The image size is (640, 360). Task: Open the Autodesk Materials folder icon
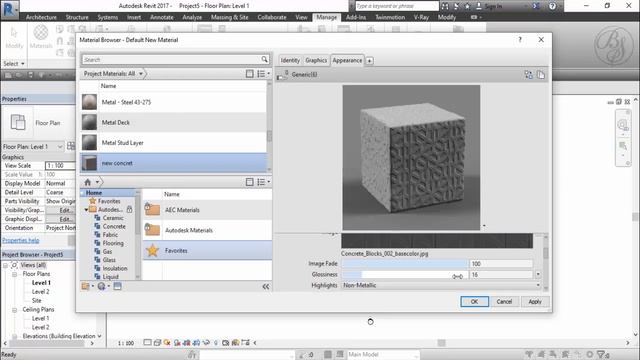coord(152,230)
